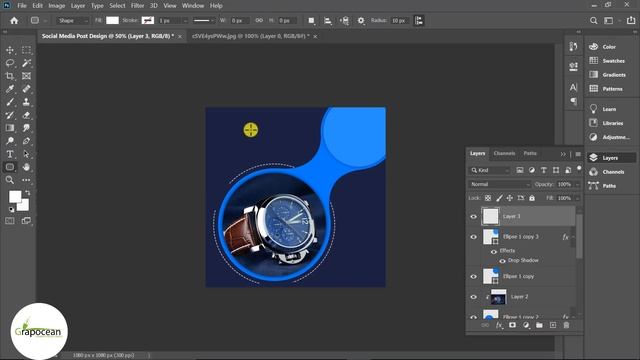Select the History Brush tool

pyautogui.click(x=10, y=115)
